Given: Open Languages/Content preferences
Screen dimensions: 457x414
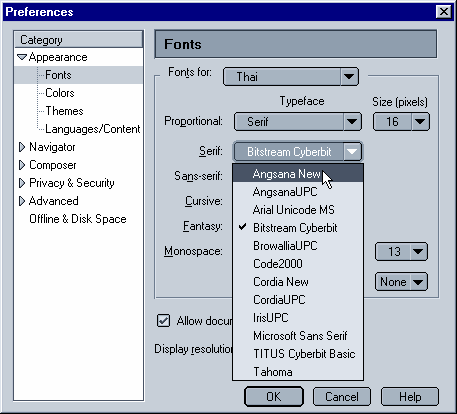Looking at the screenshot, I should point(93,129).
